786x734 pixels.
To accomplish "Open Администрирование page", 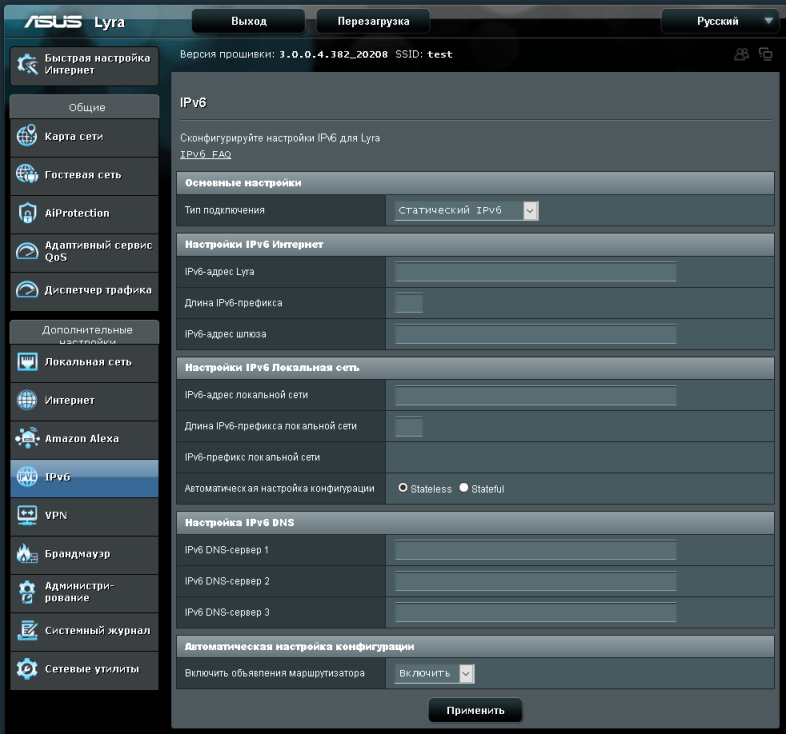I will click(84, 592).
